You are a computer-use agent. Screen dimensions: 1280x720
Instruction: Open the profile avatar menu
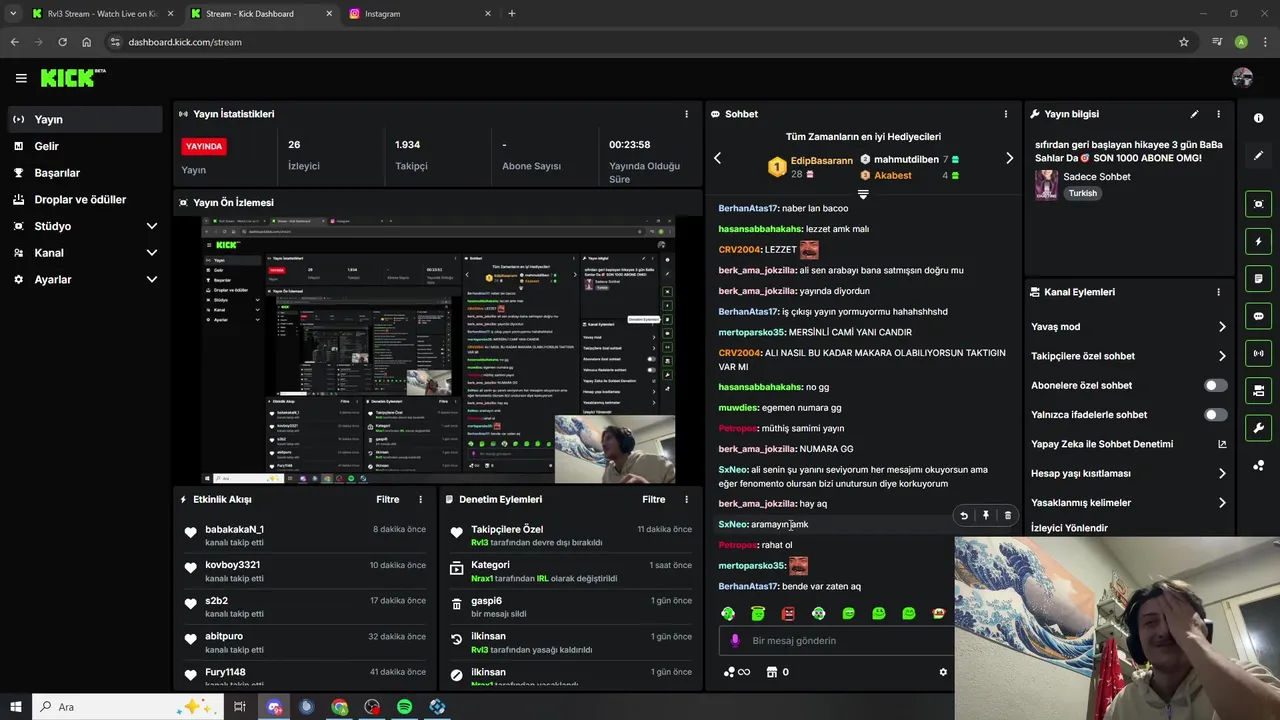(x=1242, y=78)
